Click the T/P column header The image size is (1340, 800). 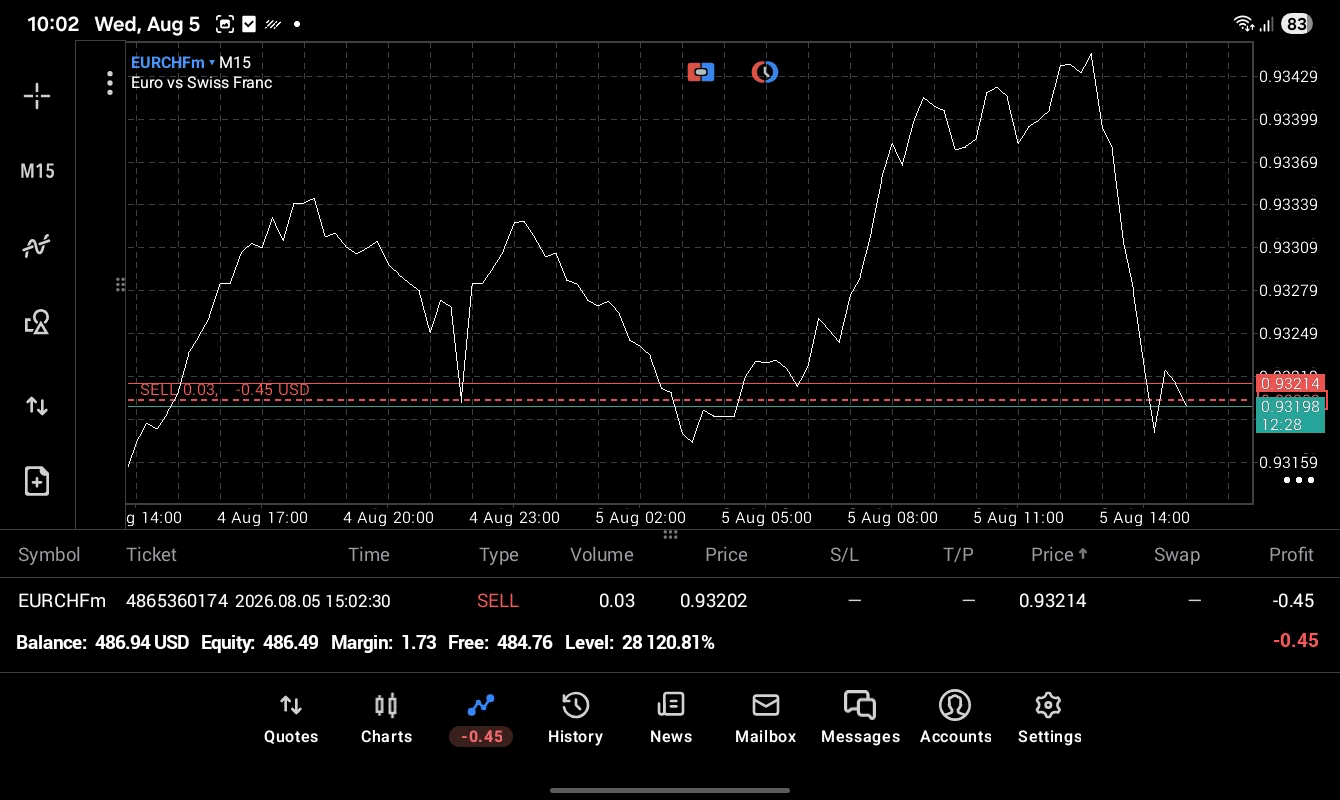(958, 555)
